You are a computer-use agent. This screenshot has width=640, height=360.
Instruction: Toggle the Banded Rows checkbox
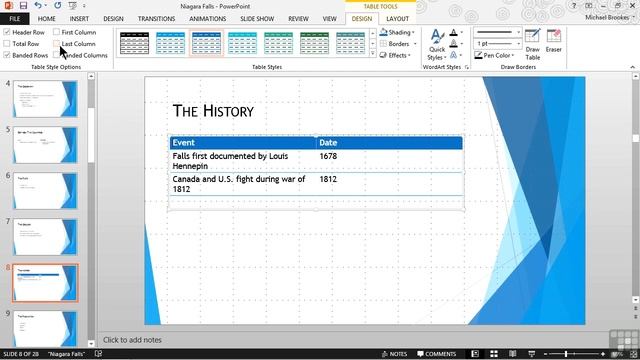point(7,55)
